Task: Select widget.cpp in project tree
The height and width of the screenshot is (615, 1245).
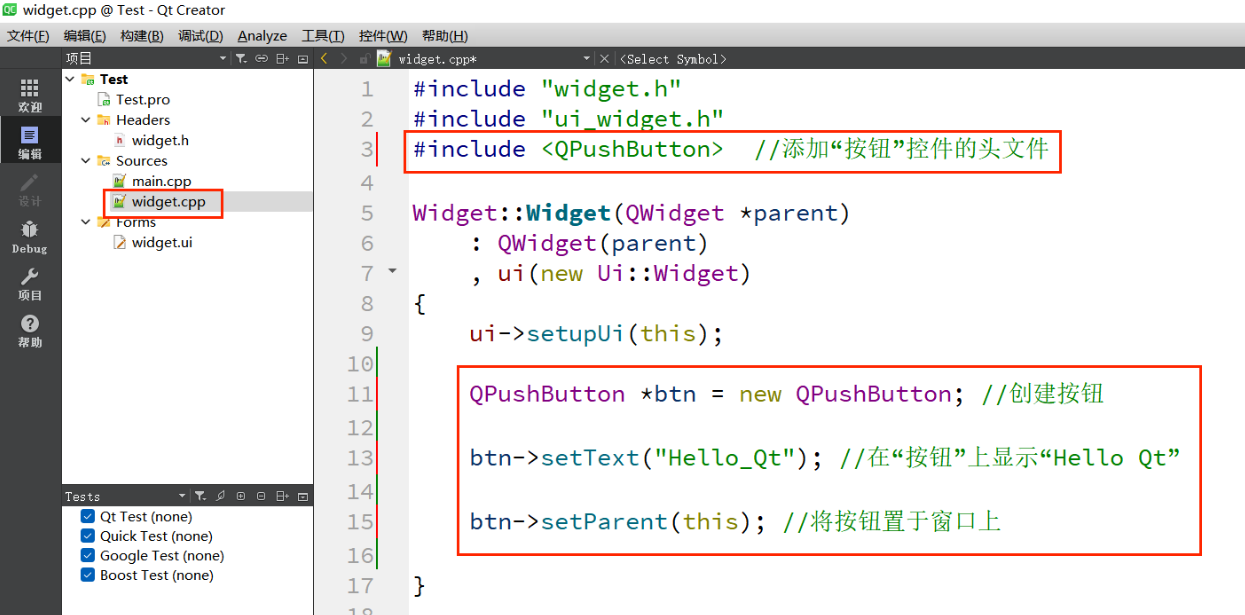Action: [x=168, y=202]
